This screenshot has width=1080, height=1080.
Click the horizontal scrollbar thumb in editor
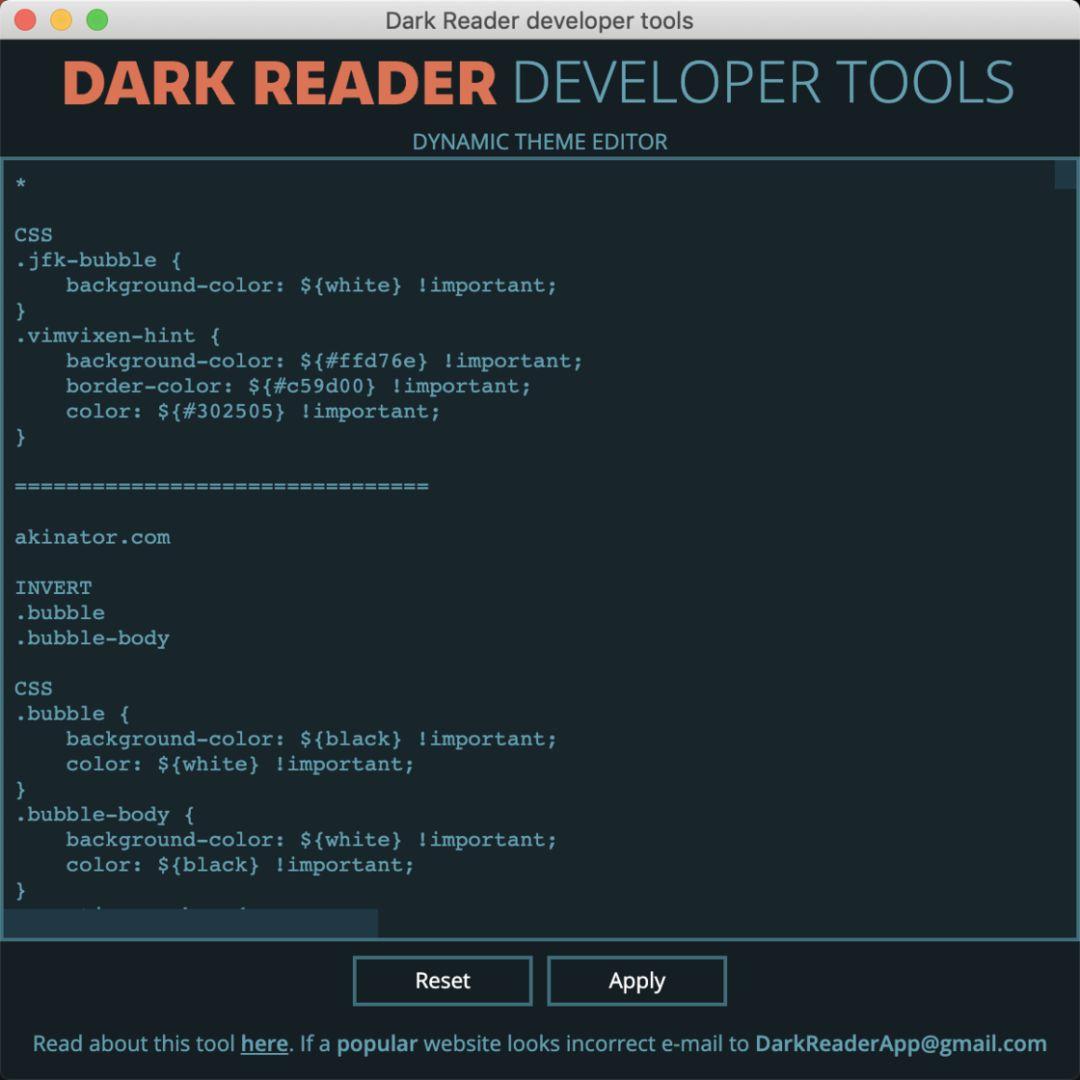191,923
